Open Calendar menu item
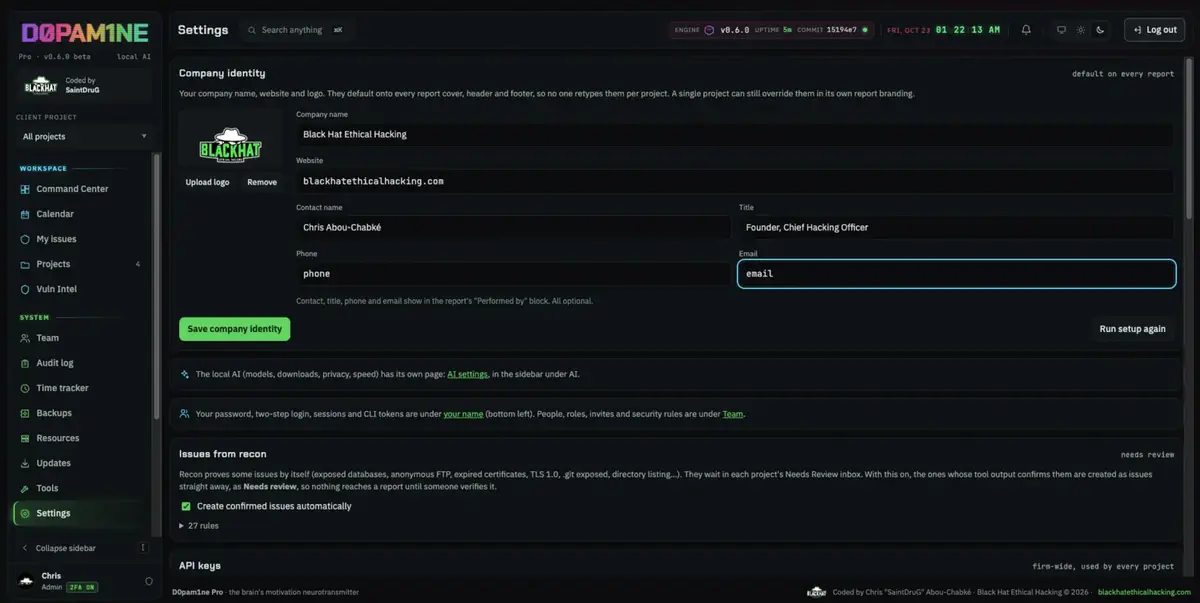Viewport: 1200px width, 603px height. pos(80,214)
